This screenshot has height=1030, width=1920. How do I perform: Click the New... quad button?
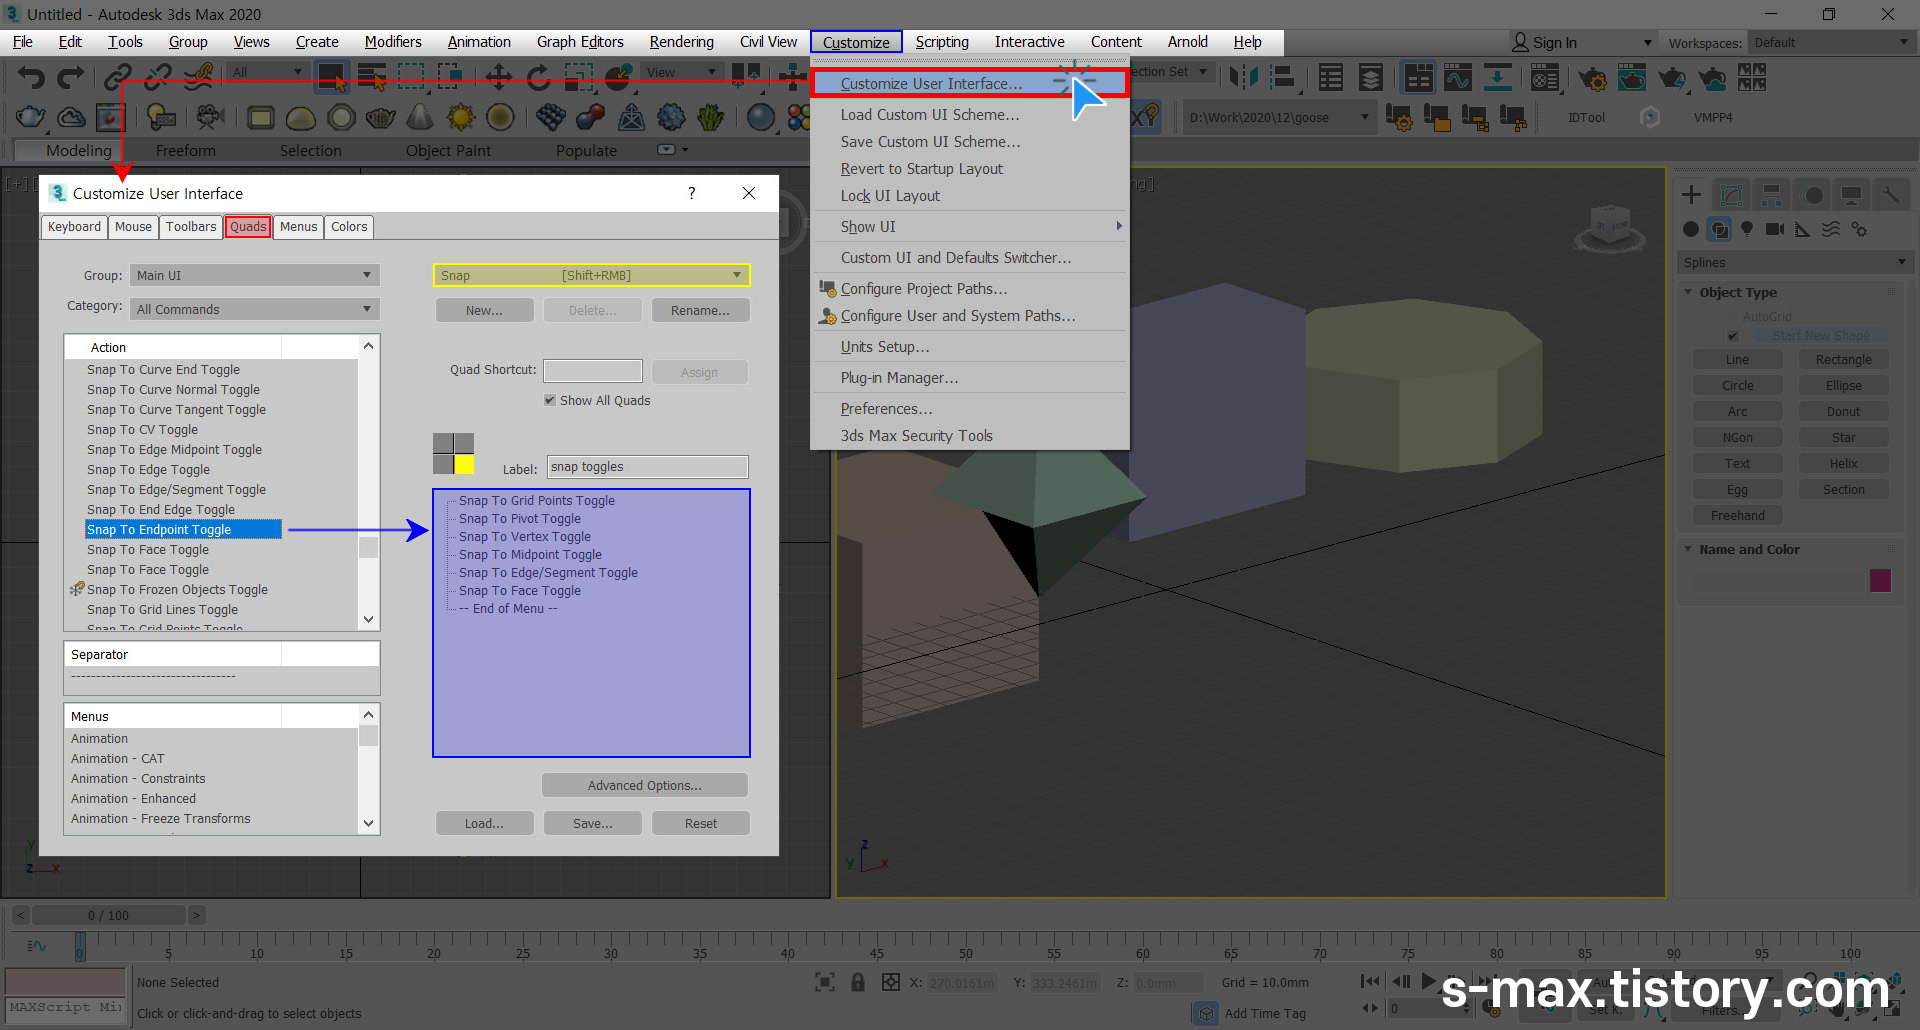point(484,311)
